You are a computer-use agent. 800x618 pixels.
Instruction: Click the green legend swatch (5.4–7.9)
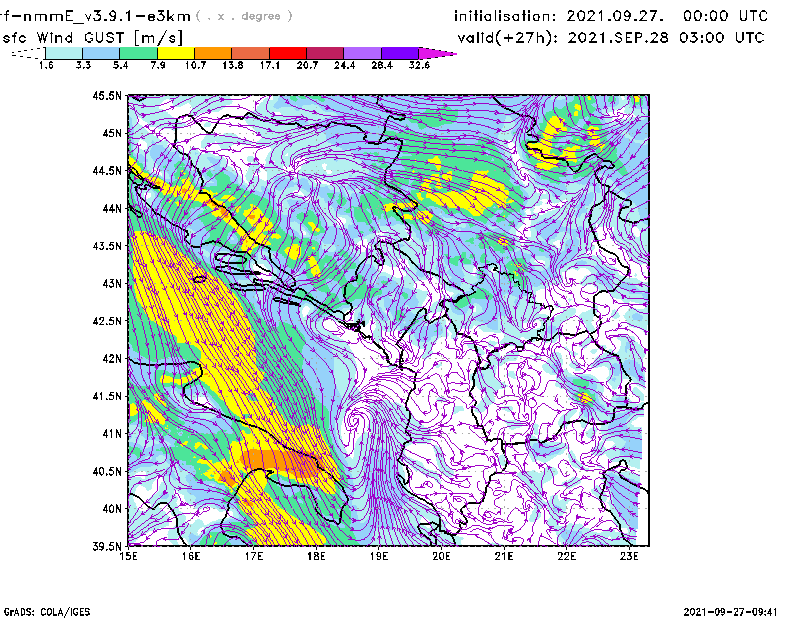coord(138,53)
